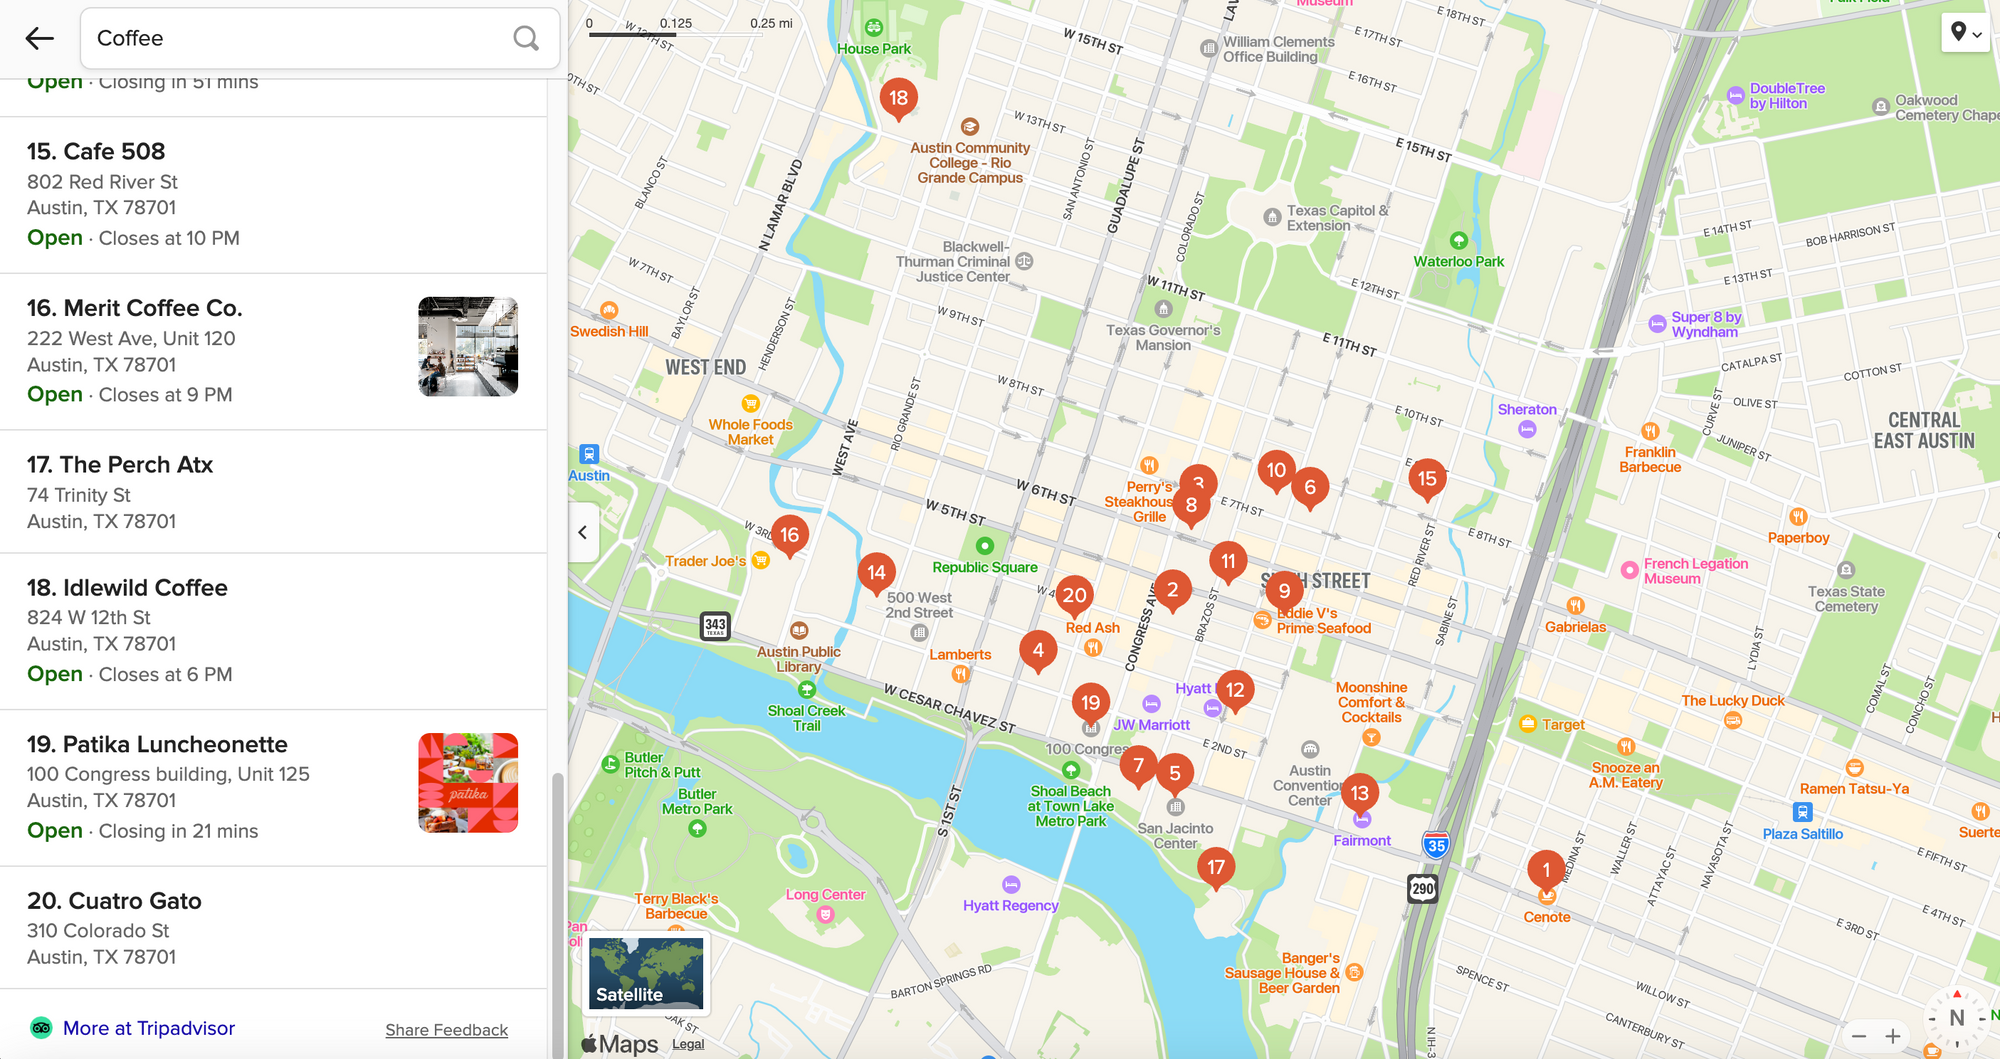Click the Trader Joe's shopping icon
This screenshot has height=1059, width=2000.
tap(761, 561)
